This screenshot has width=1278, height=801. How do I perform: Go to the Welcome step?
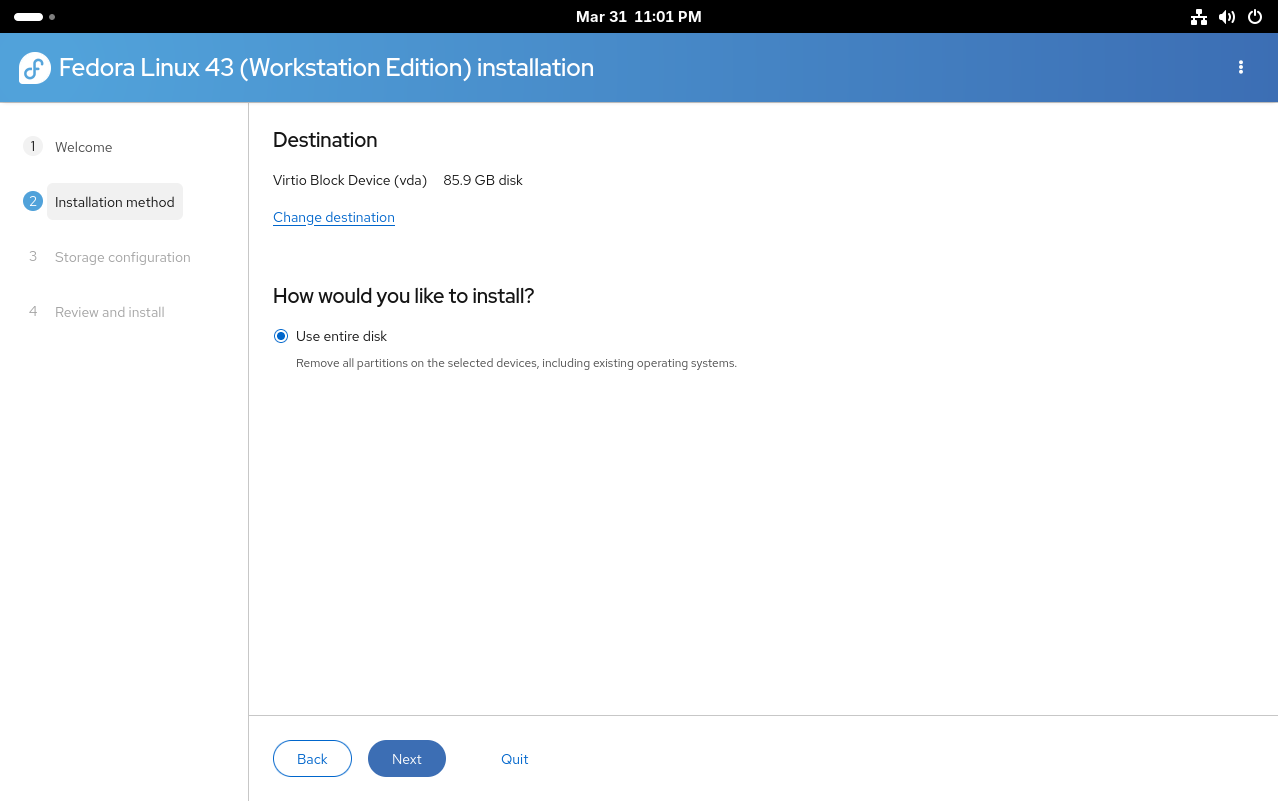(x=84, y=147)
